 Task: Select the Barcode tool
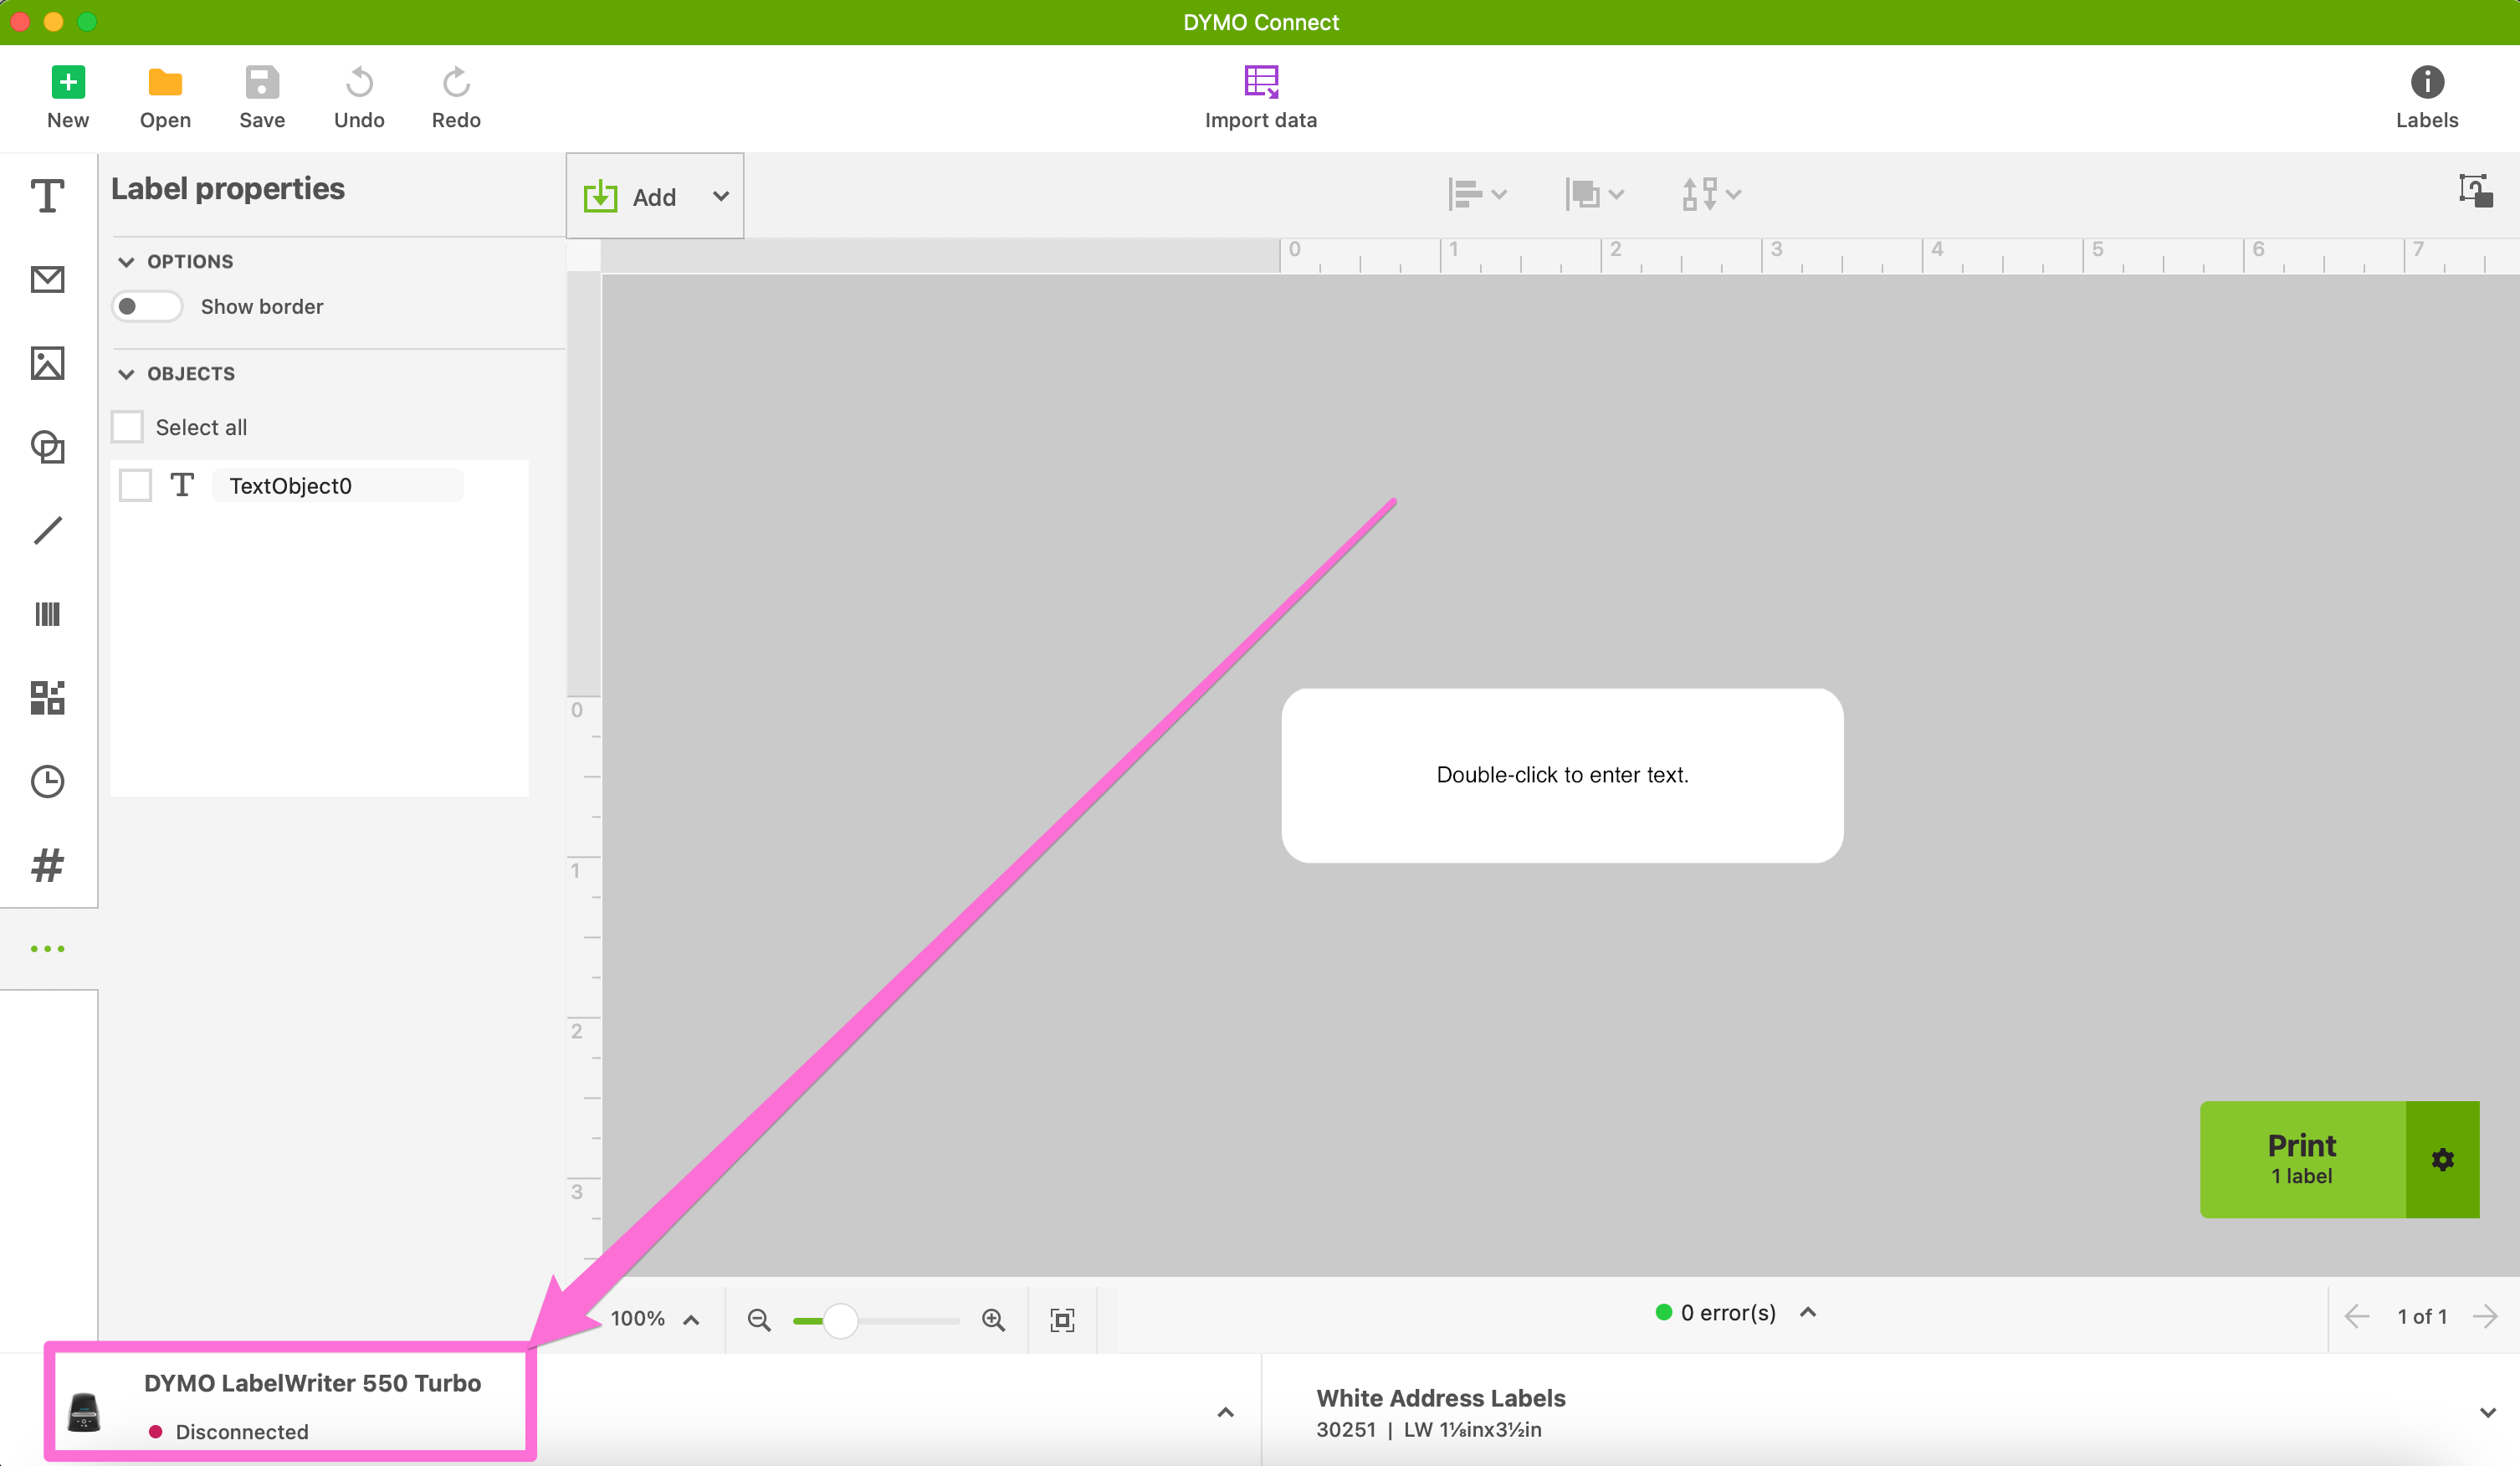(47, 613)
